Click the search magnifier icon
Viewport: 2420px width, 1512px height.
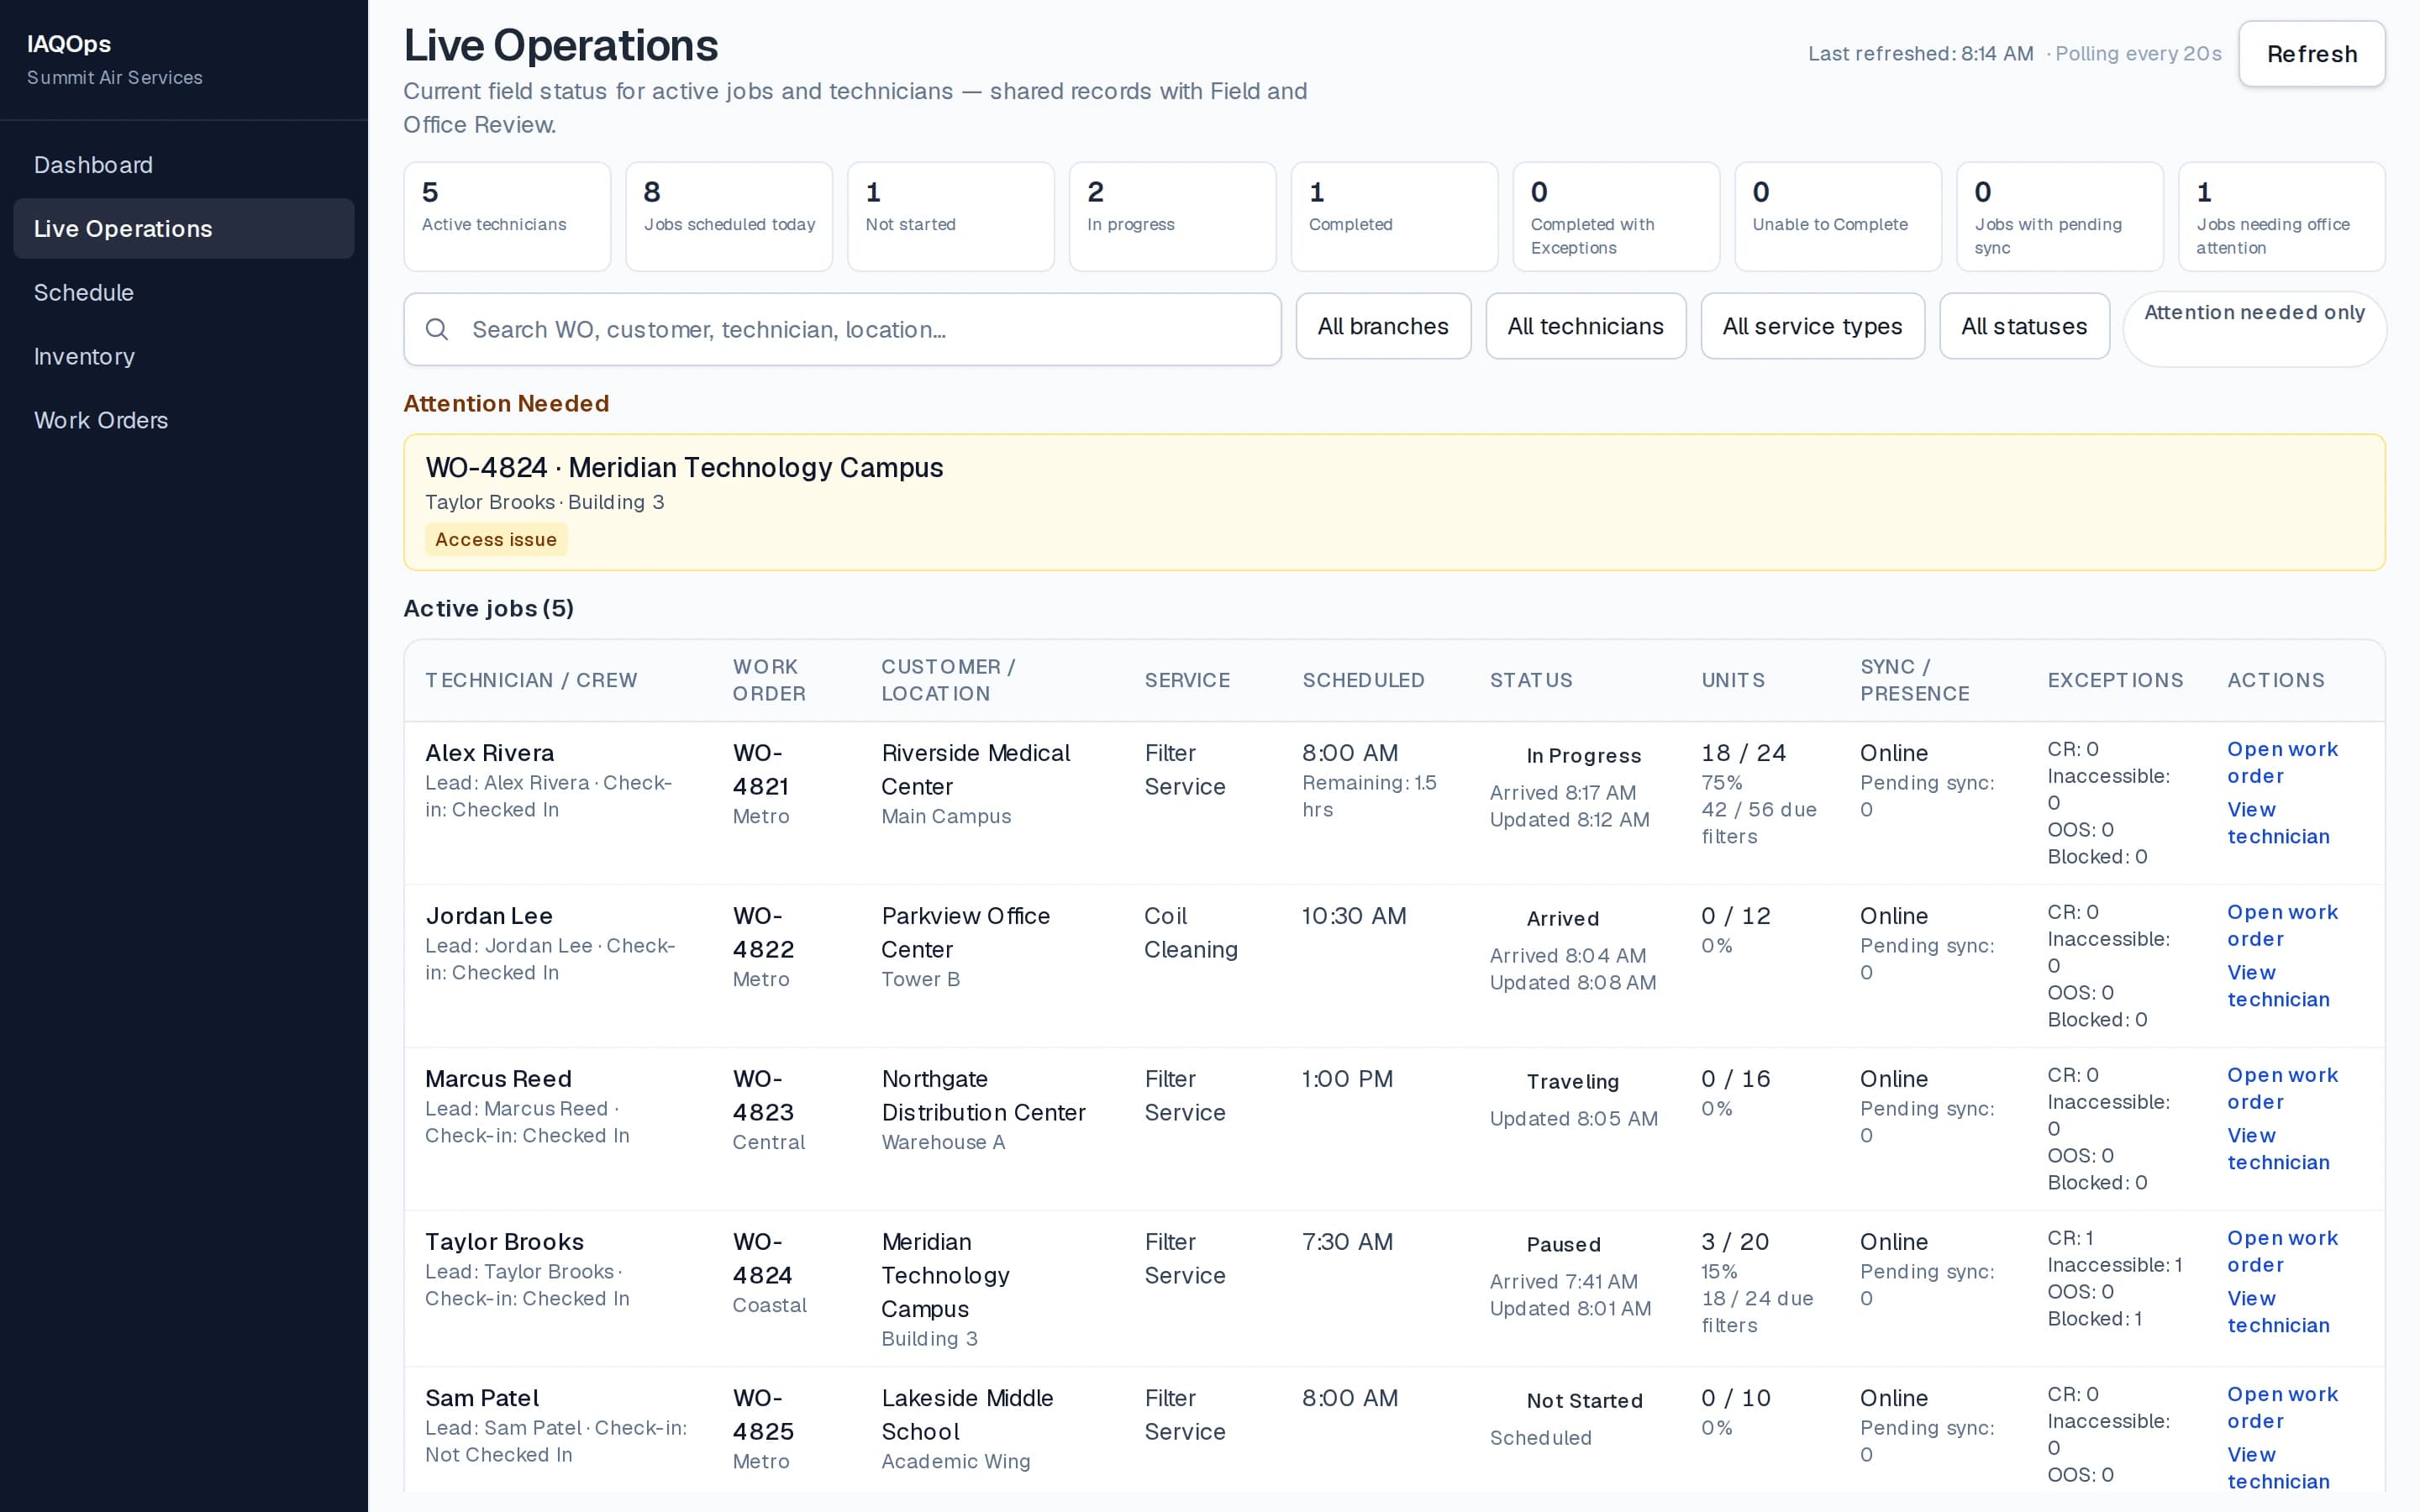(x=437, y=329)
